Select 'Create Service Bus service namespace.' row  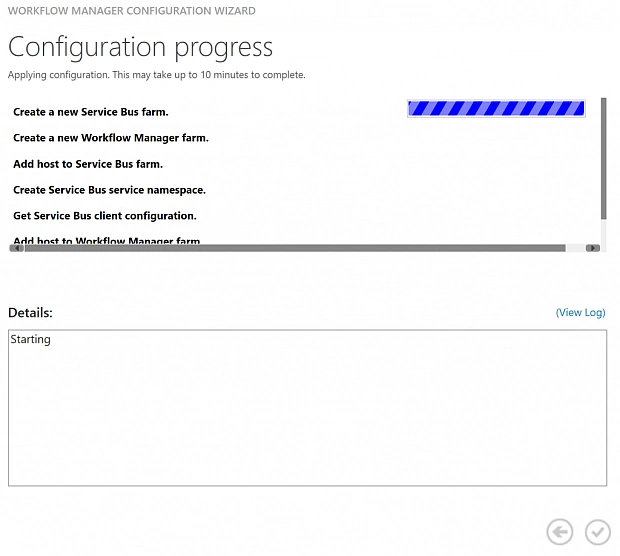(109, 190)
